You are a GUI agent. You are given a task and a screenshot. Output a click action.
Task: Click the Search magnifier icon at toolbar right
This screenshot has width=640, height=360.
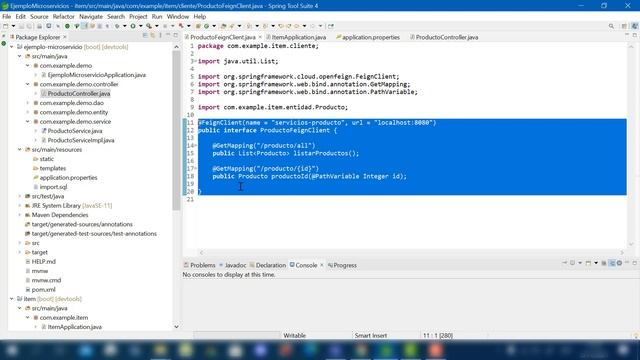[x=611, y=26]
